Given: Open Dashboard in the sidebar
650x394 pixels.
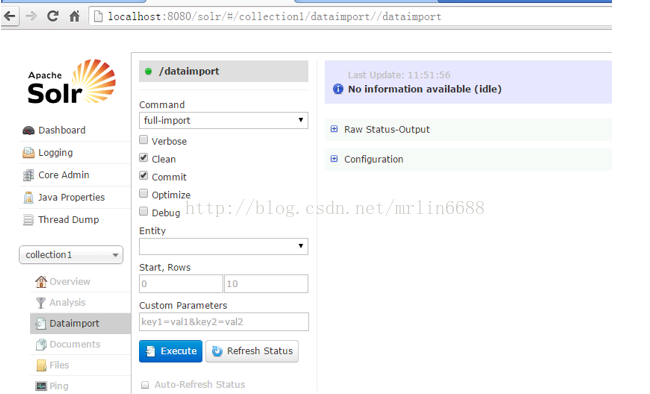Looking at the screenshot, I should [62, 130].
